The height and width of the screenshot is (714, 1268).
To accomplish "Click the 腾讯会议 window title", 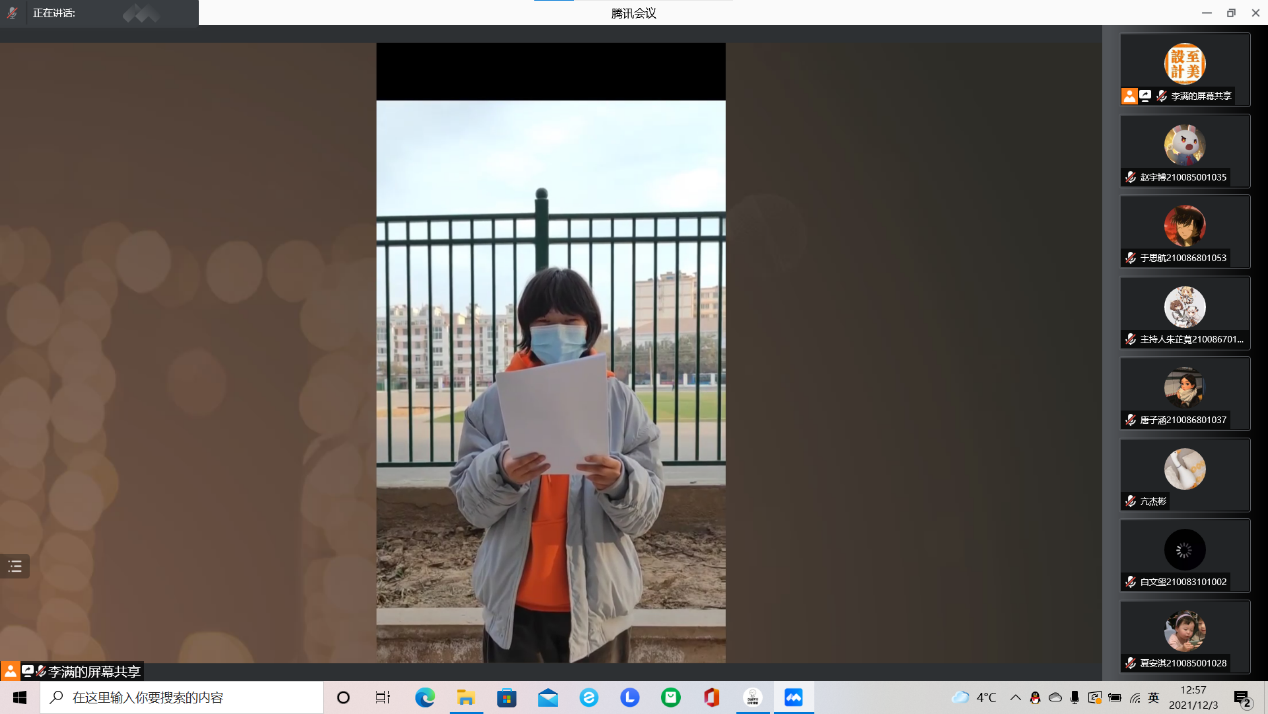I will (x=634, y=13).
